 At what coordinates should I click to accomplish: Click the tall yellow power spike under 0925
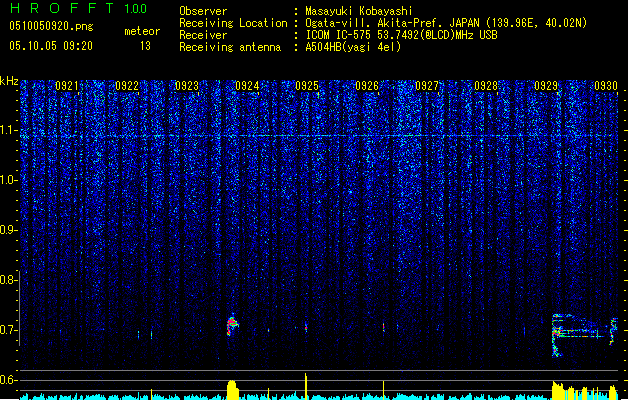coord(306,386)
